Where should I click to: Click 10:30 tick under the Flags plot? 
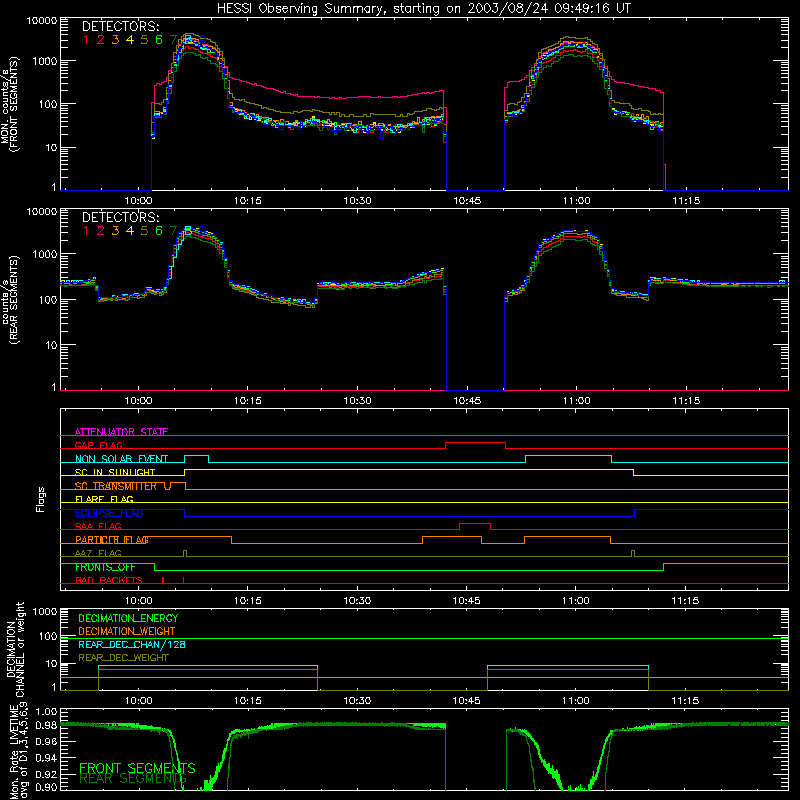pyautogui.click(x=357, y=601)
